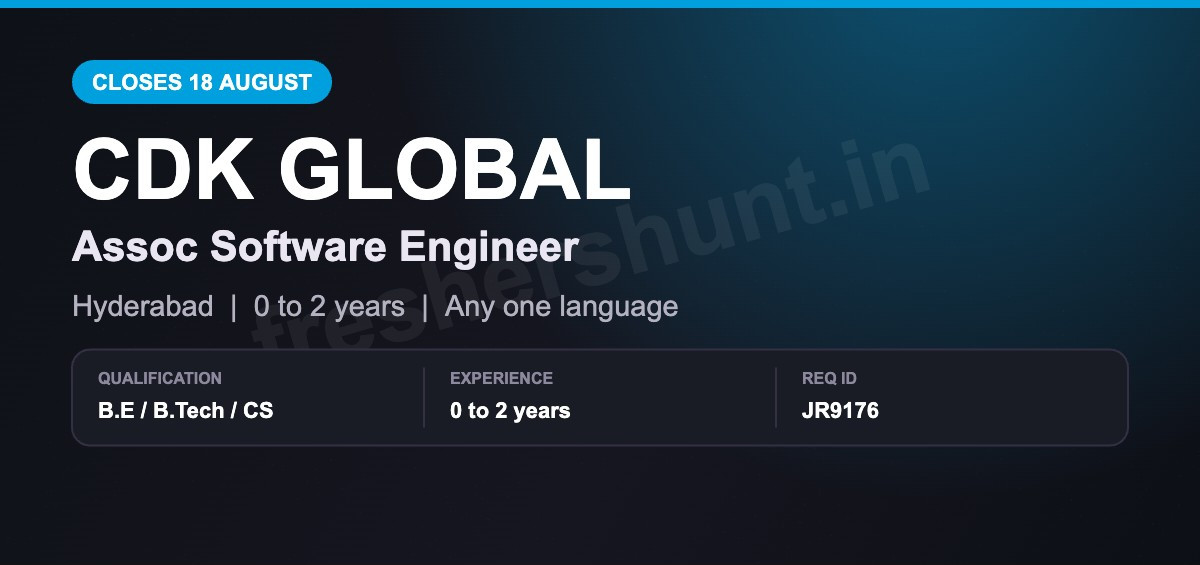Click the CLOSES 18 AUGUST badge
The height and width of the screenshot is (565, 1200).
(x=202, y=82)
